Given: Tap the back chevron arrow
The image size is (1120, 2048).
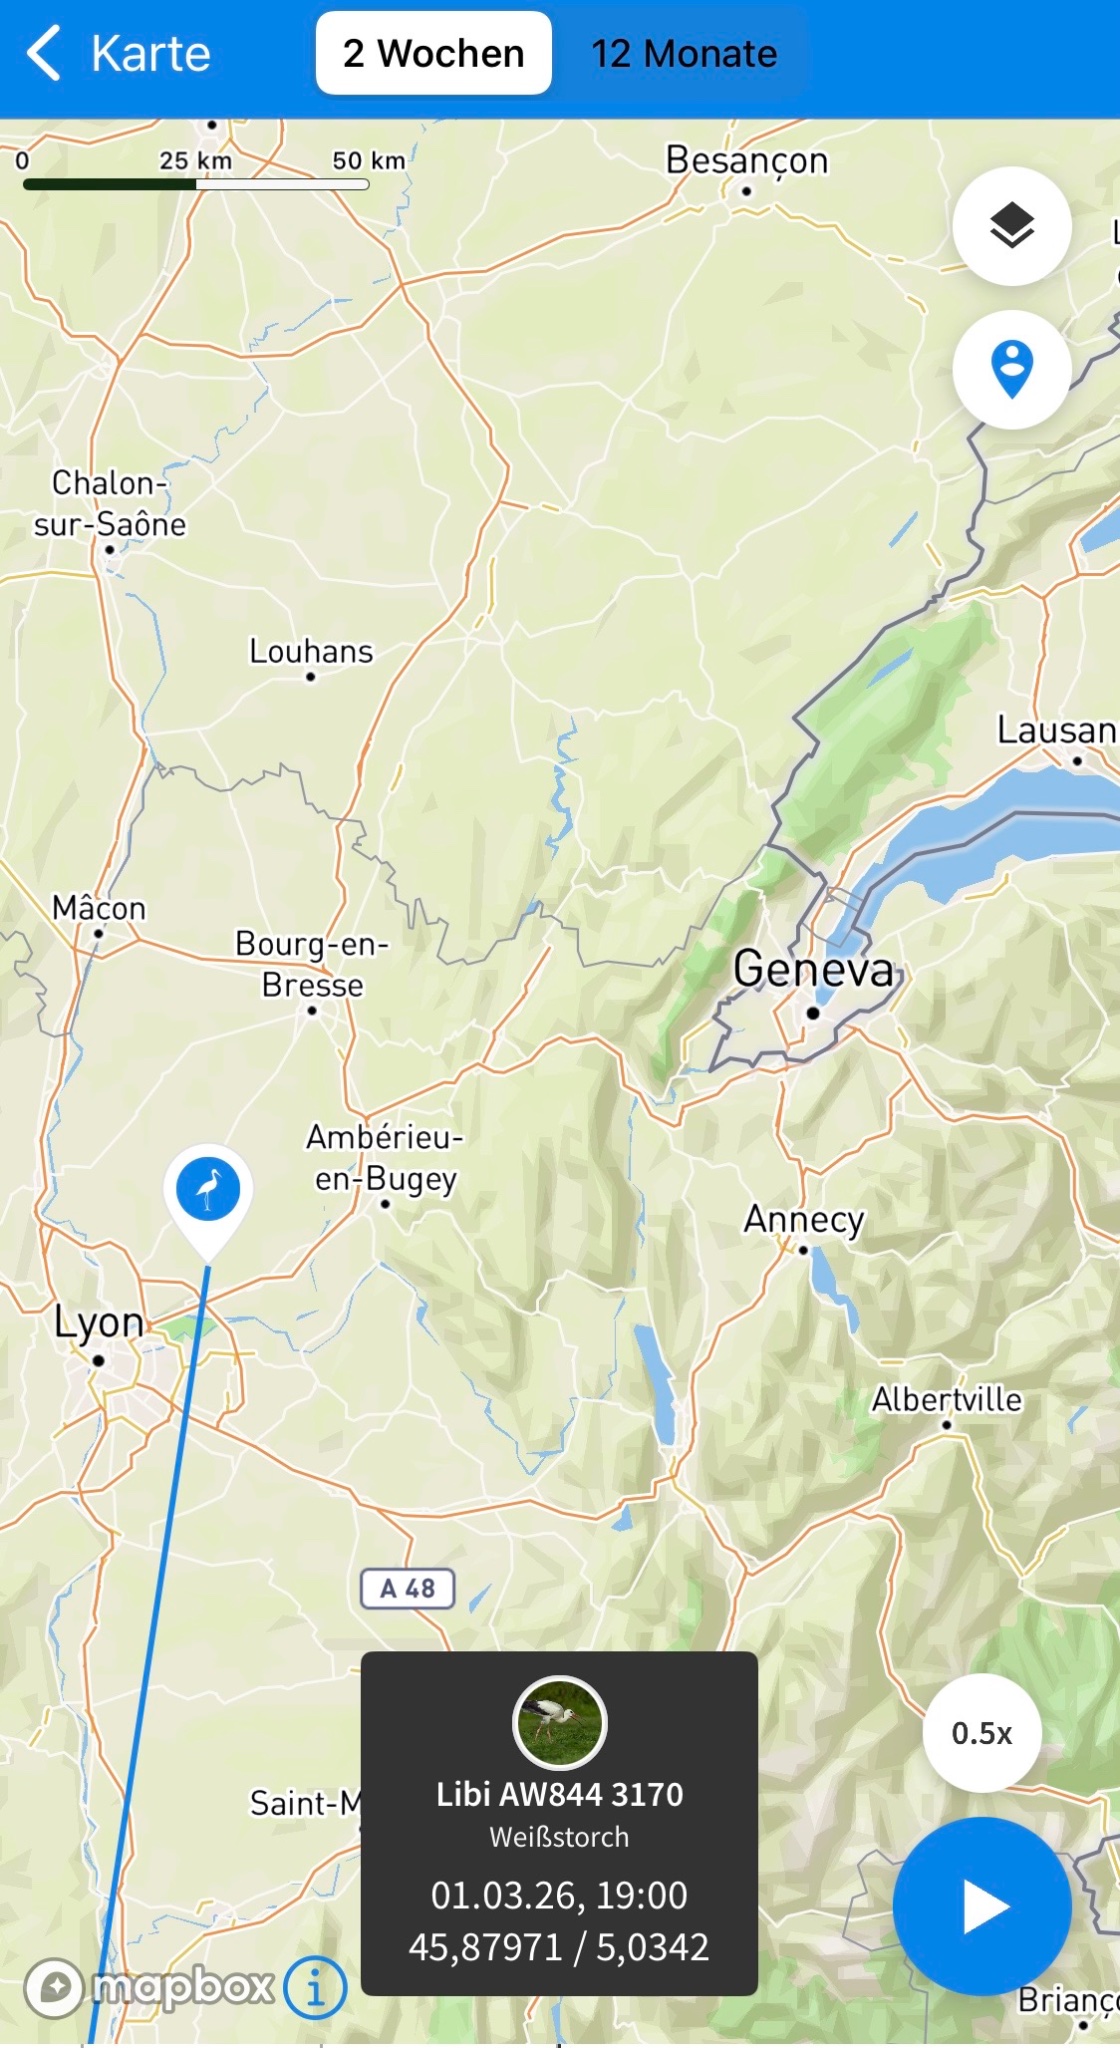Looking at the screenshot, I should pos(43,53).
